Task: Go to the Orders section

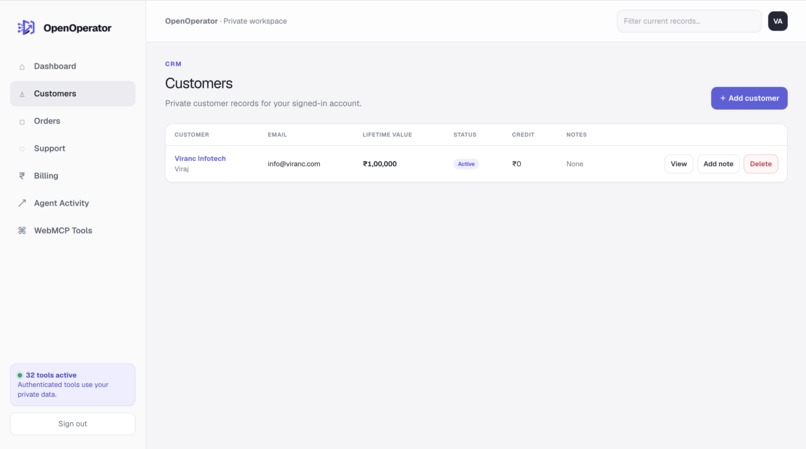Action: [72, 121]
